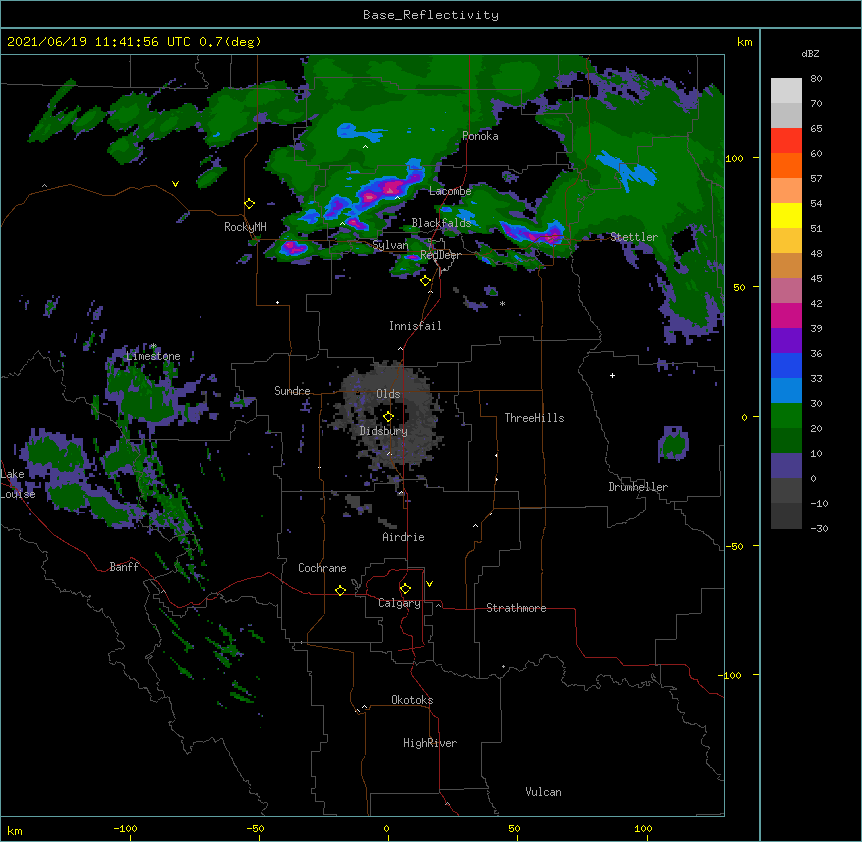This screenshot has width=862, height=842.
Task: Select the RedDeer city label
Action: (x=440, y=255)
